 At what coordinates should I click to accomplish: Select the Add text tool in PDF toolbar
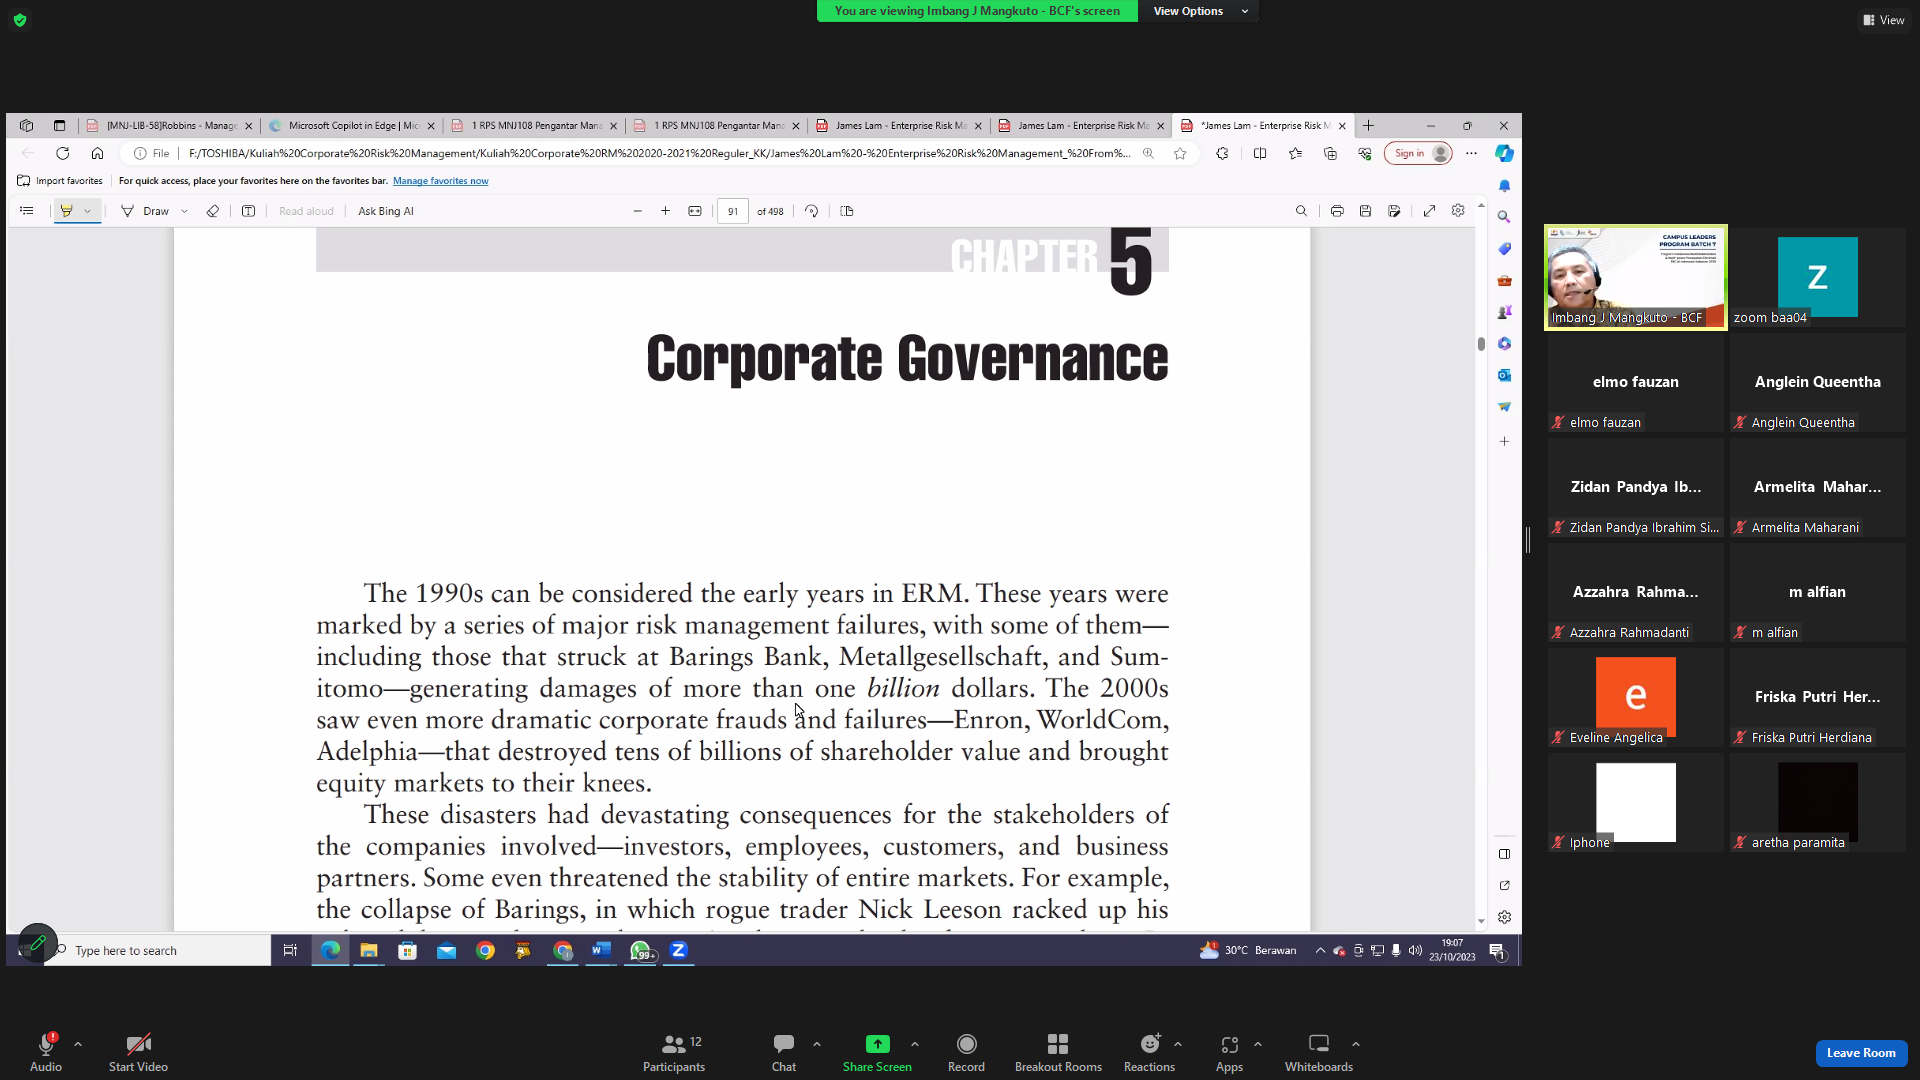pos(248,211)
